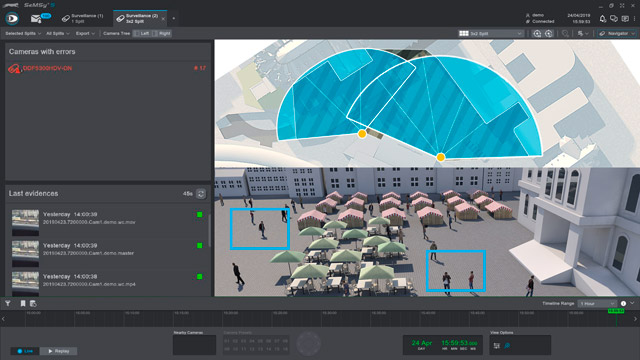Screen dimensions: 640x360
Task: Open the 3x2 Split layout dropdown
Action: [490, 33]
